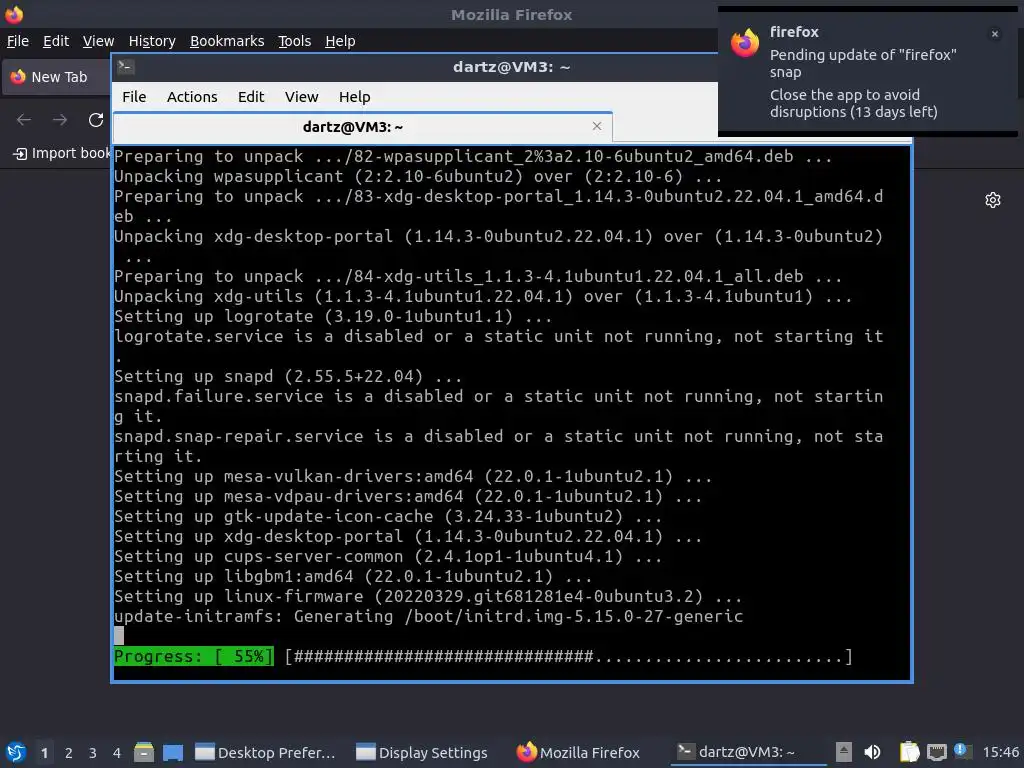Switch to the Desktop Preferences taskbar window
This screenshot has height=768, width=1024.
[x=265, y=752]
